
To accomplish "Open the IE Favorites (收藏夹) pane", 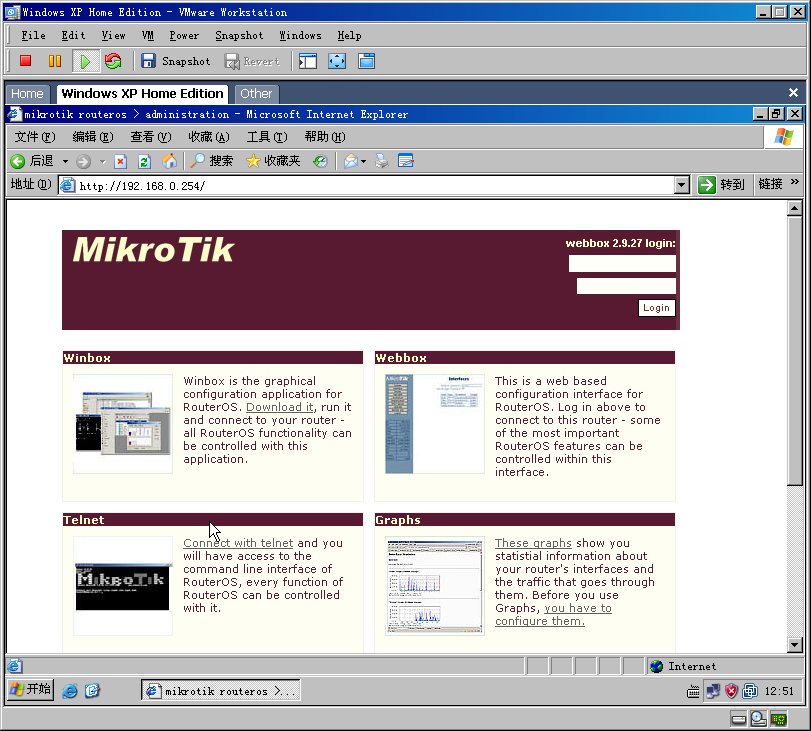I will tap(273, 161).
